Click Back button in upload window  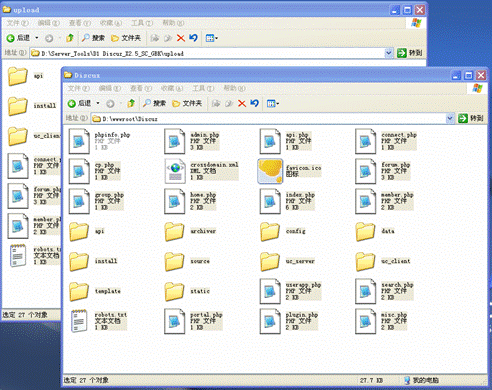click(x=18, y=38)
